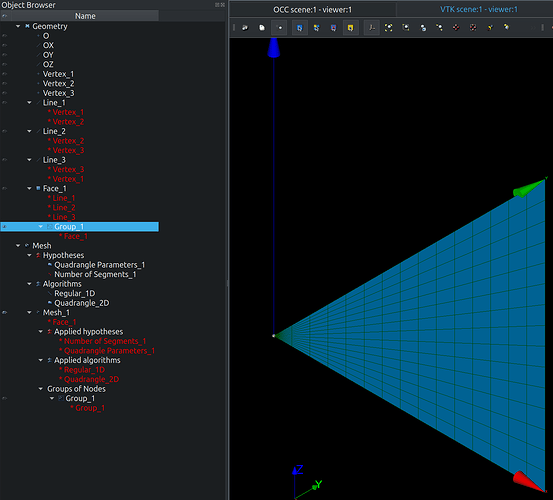
Task: Click the Dump view icon in viewer toolbar
Action: tap(245, 28)
